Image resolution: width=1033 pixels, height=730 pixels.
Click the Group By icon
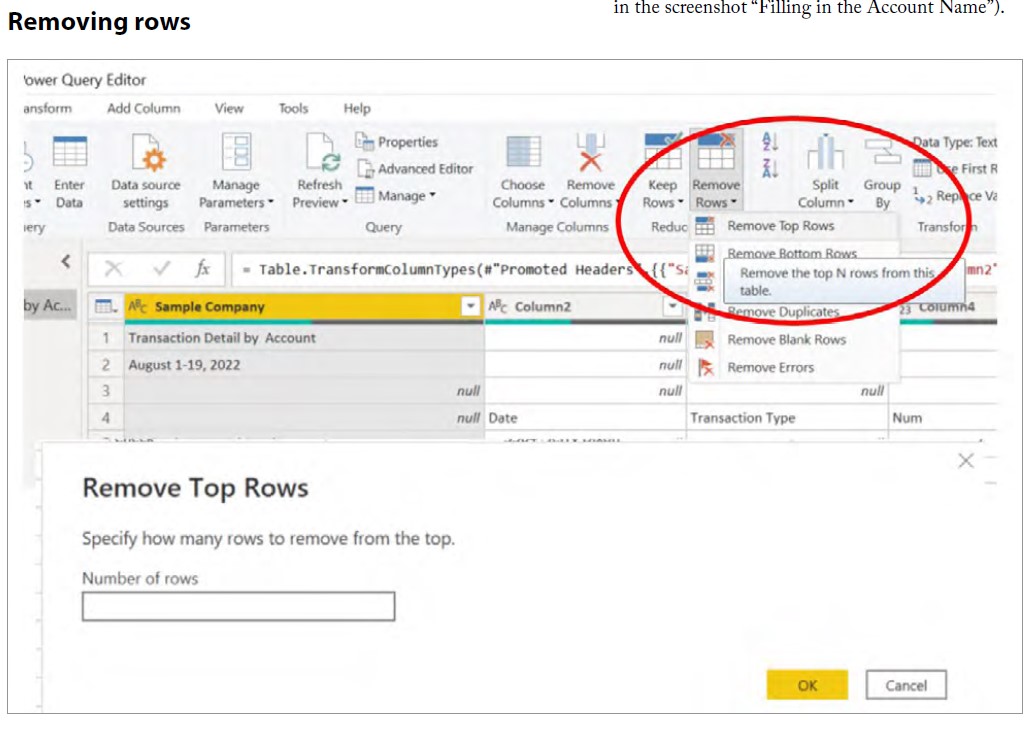click(882, 152)
